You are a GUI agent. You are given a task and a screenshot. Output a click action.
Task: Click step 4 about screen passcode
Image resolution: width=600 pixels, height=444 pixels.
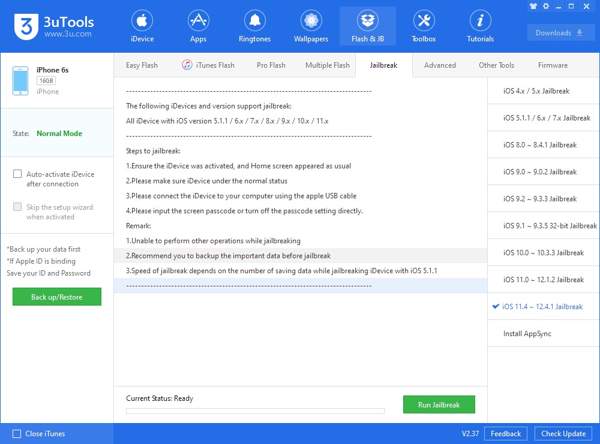point(244,211)
